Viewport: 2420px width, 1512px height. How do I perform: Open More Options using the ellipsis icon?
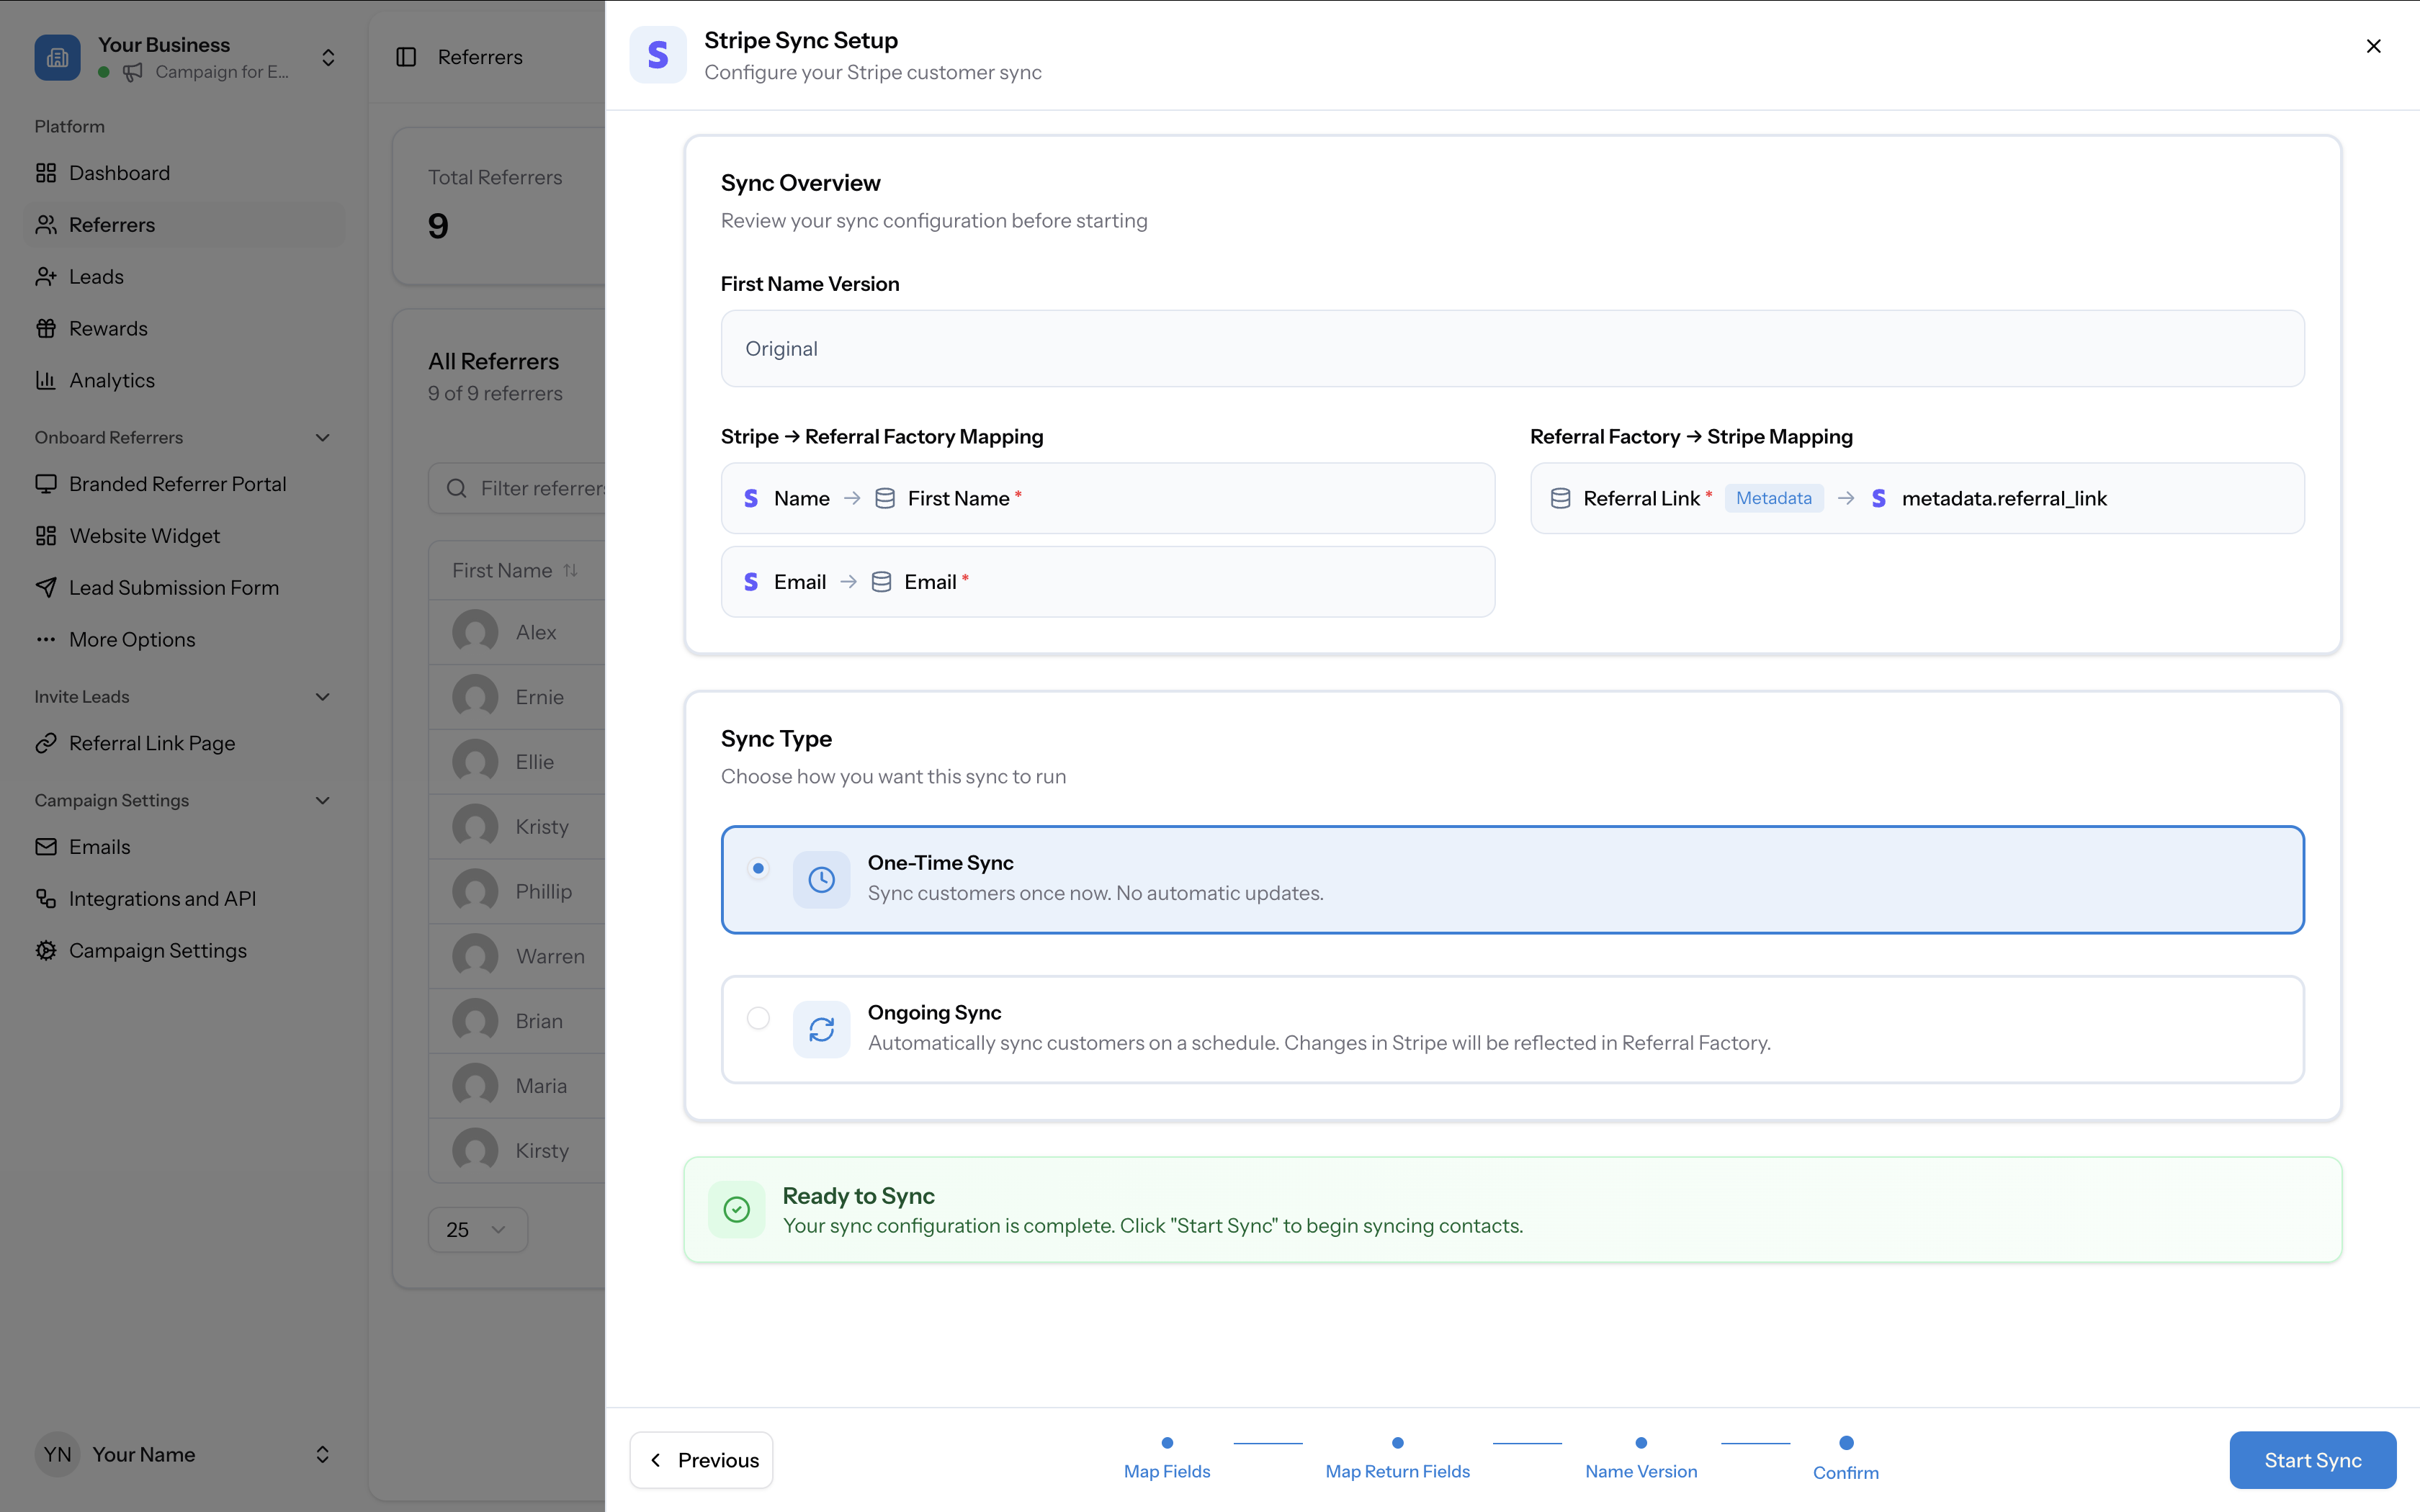(x=46, y=639)
